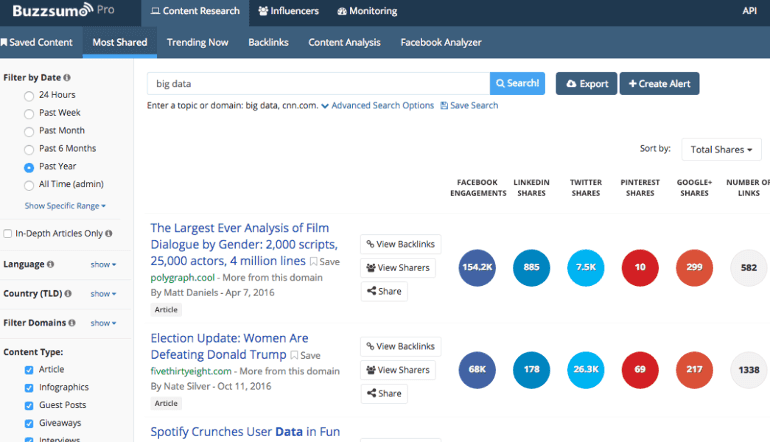Select the Past Week date filter
Viewport: 770px width, 442px height.
point(29,113)
